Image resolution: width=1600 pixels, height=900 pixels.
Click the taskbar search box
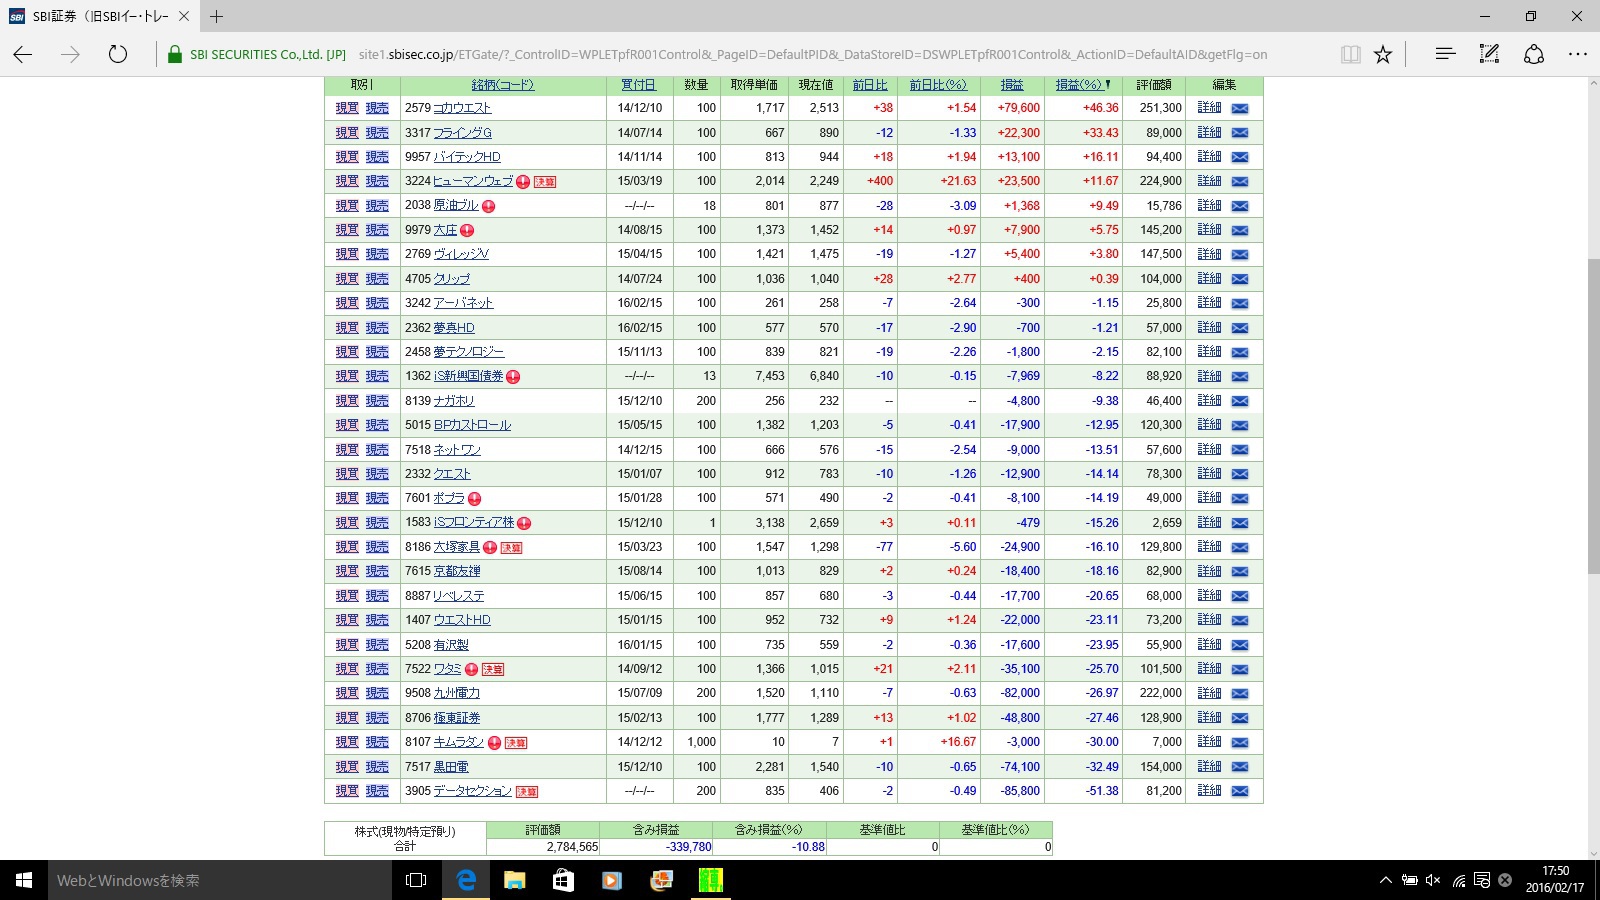pos(219,880)
